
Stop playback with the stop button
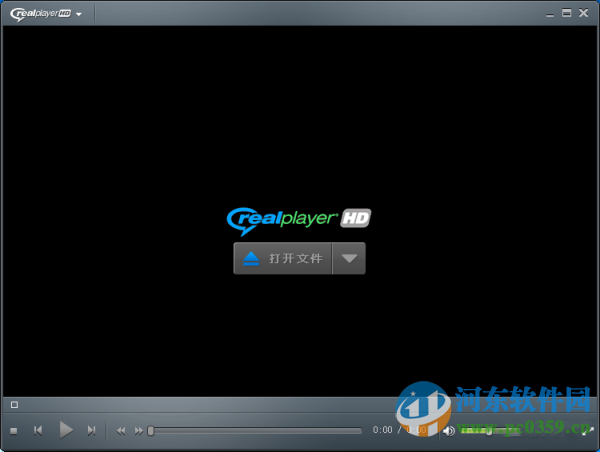point(13,431)
